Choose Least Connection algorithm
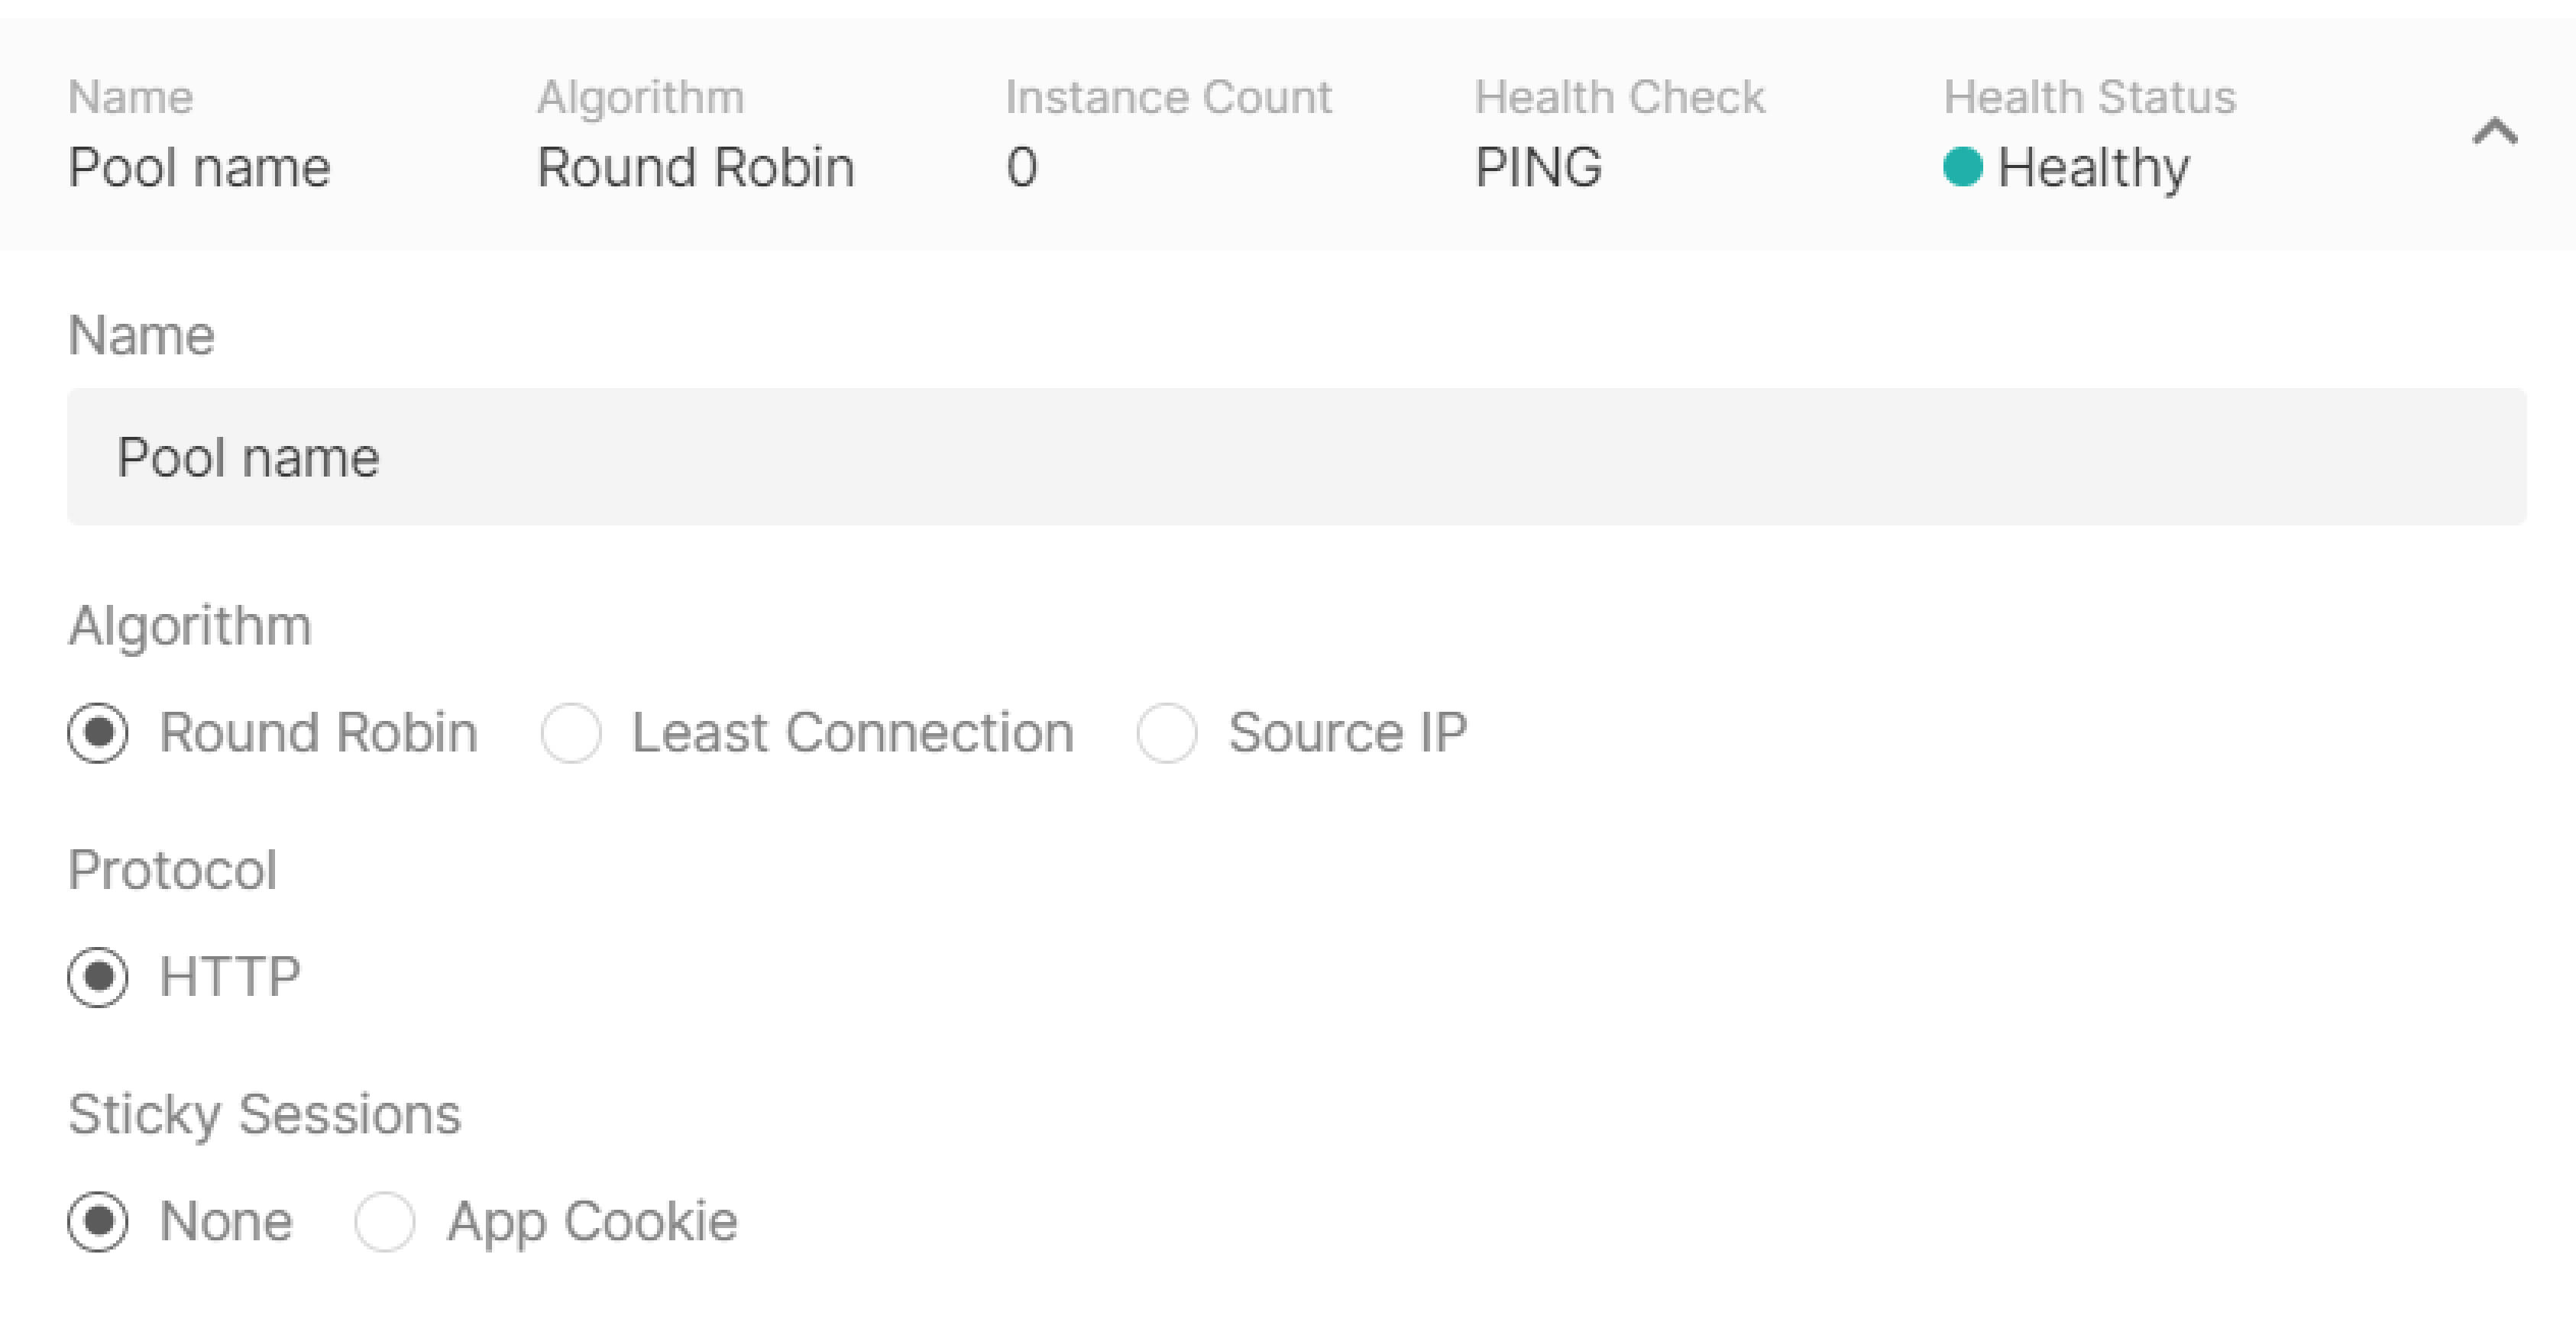Image resolution: width=2576 pixels, height=1335 pixels. coord(571,733)
